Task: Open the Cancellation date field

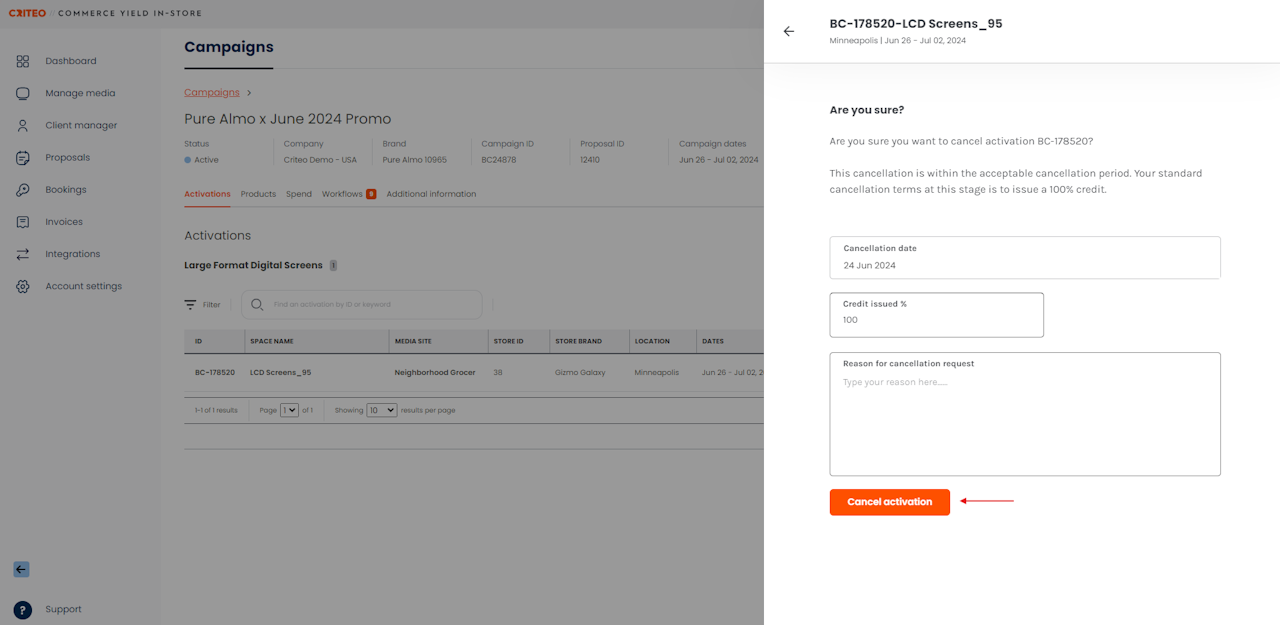Action: coord(1025,258)
